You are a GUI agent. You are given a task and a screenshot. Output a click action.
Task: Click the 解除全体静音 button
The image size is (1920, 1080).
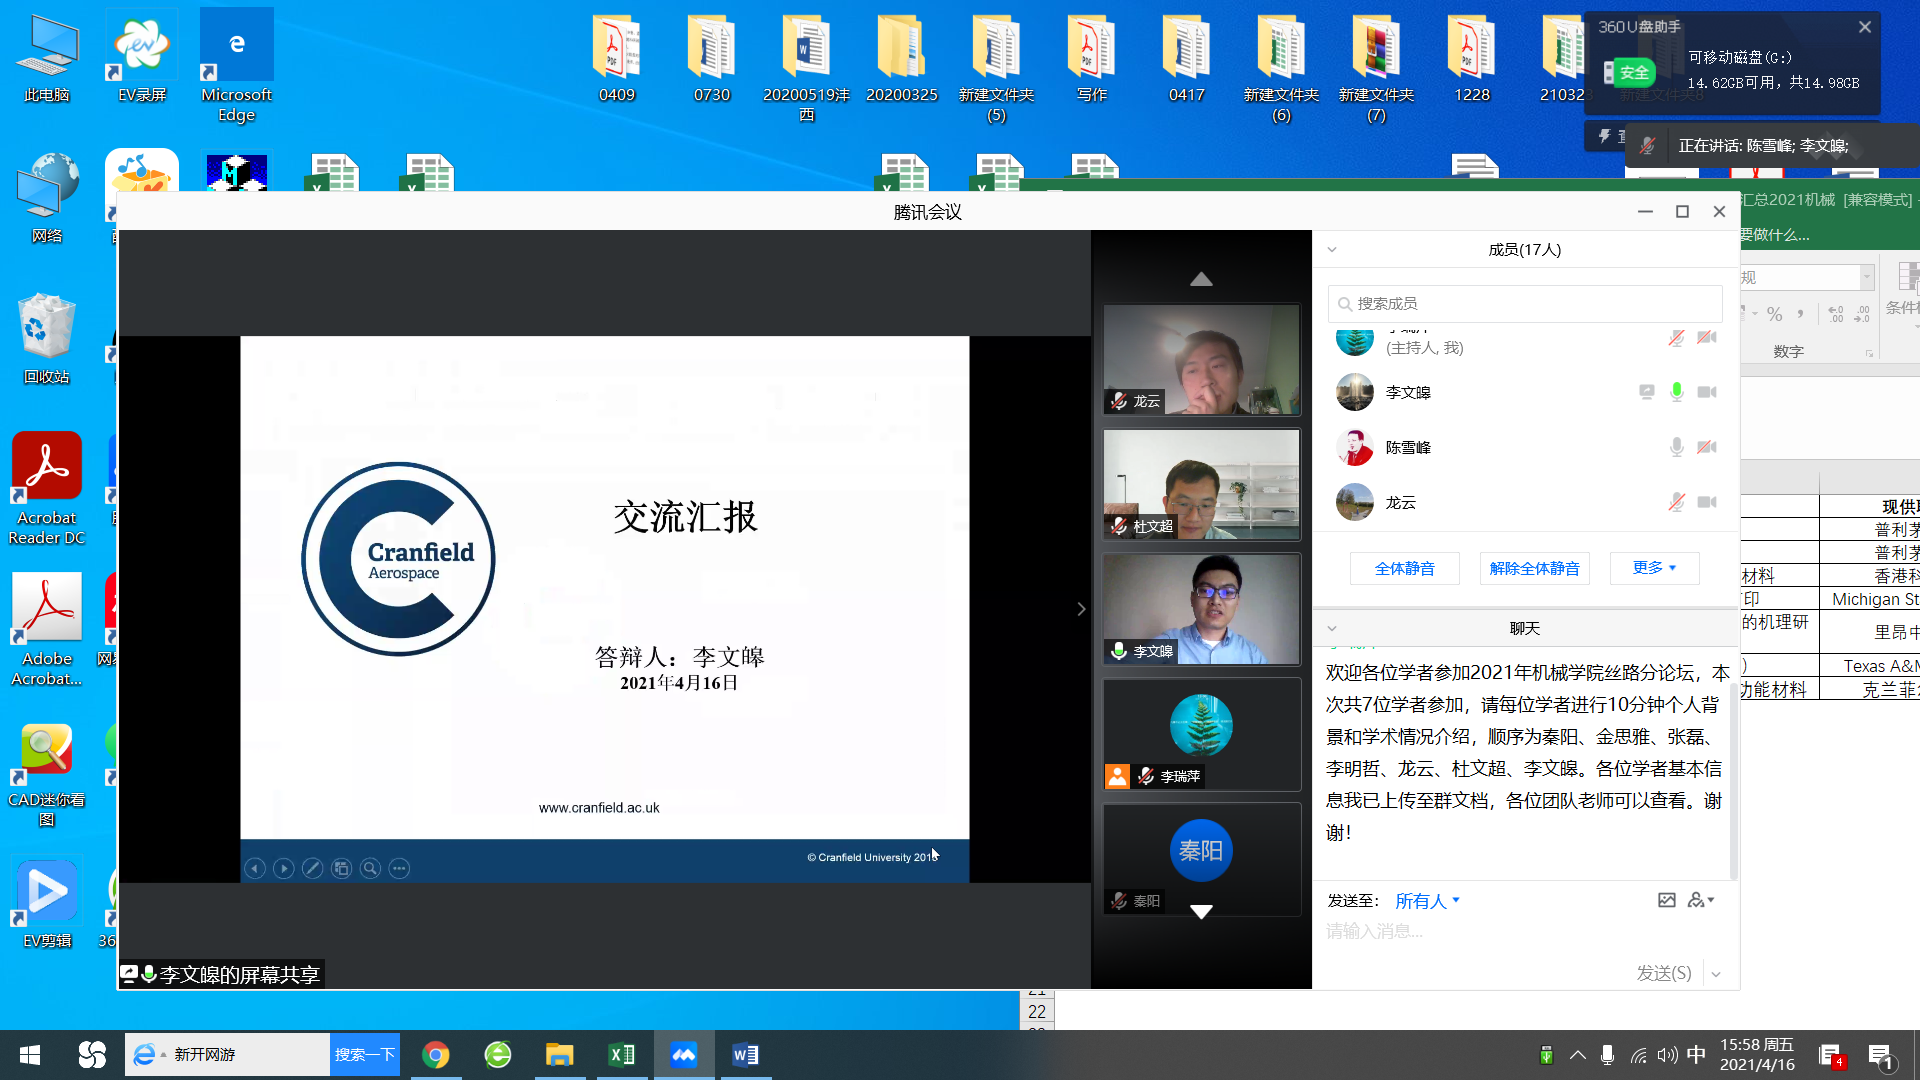click(1534, 568)
